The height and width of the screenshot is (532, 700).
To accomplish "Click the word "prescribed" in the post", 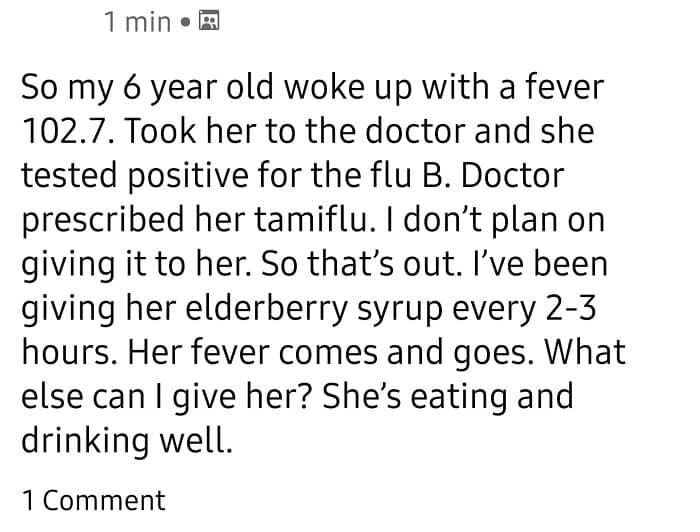I will (x=103, y=222).
